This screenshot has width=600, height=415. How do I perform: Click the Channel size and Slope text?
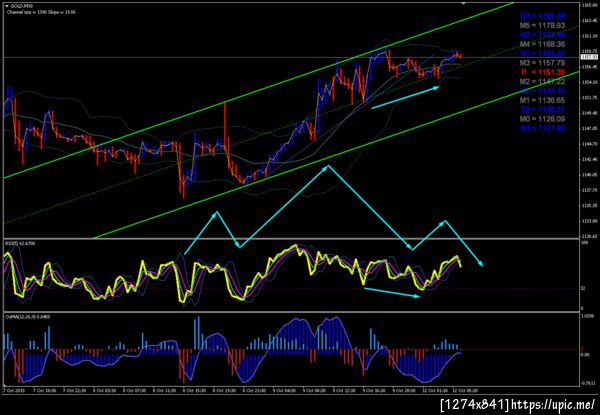[x=41, y=12]
